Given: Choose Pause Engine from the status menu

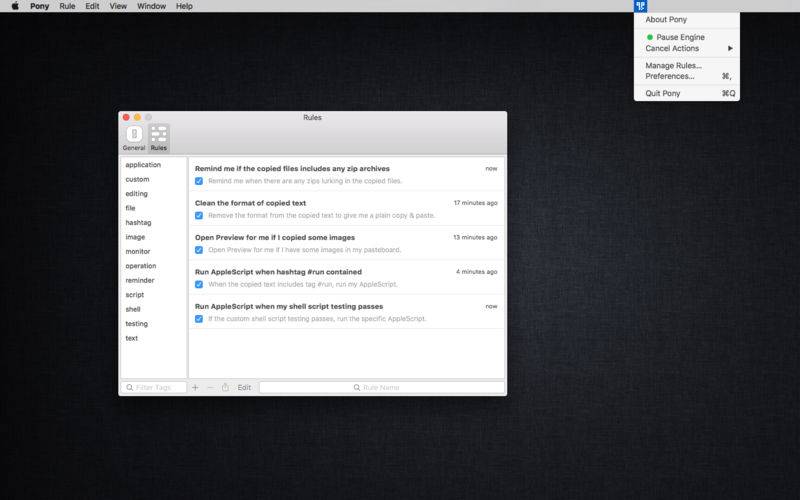Looking at the screenshot, I should [x=680, y=37].
